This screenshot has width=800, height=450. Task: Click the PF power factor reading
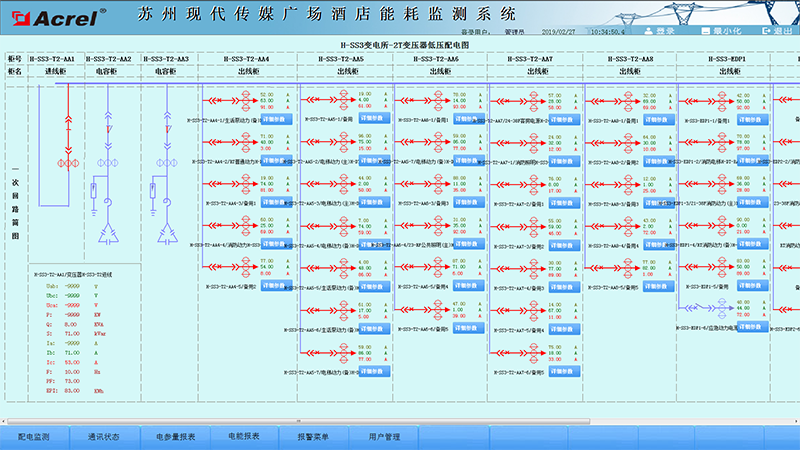pos(63,381)
